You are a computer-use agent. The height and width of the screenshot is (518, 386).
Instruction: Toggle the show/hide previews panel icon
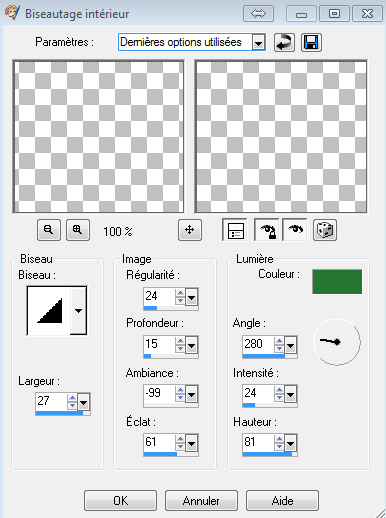pyautogui.click(x=235, y=230)
